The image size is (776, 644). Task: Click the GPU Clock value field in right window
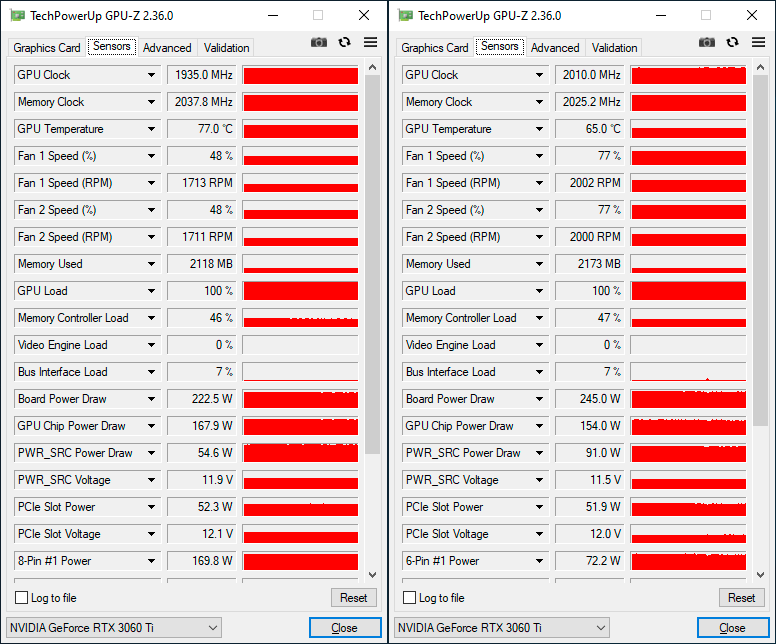(589, 75)
